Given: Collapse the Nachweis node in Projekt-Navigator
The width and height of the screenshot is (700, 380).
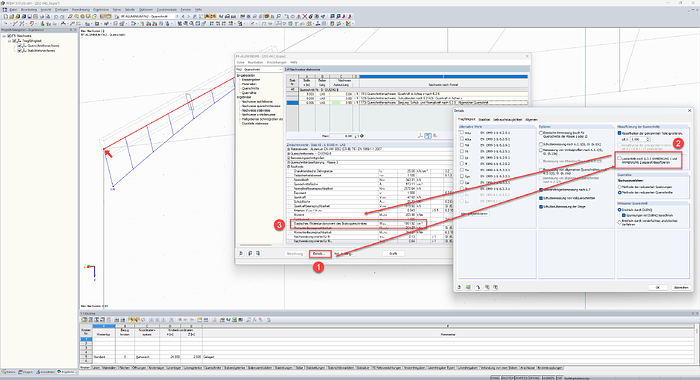Looking at the screenshot, I should tap(4, 36).
